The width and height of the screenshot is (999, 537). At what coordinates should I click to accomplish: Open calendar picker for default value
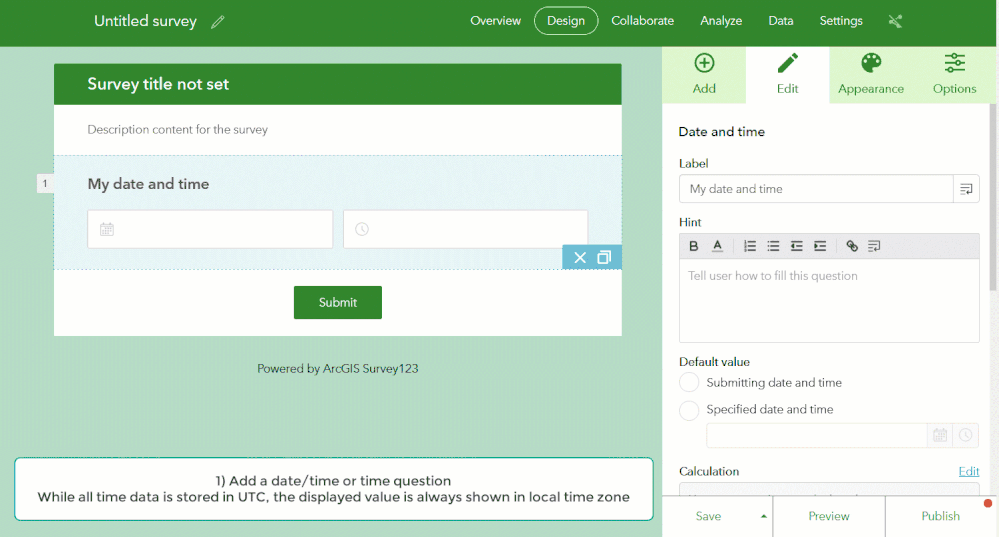(940, 436)
